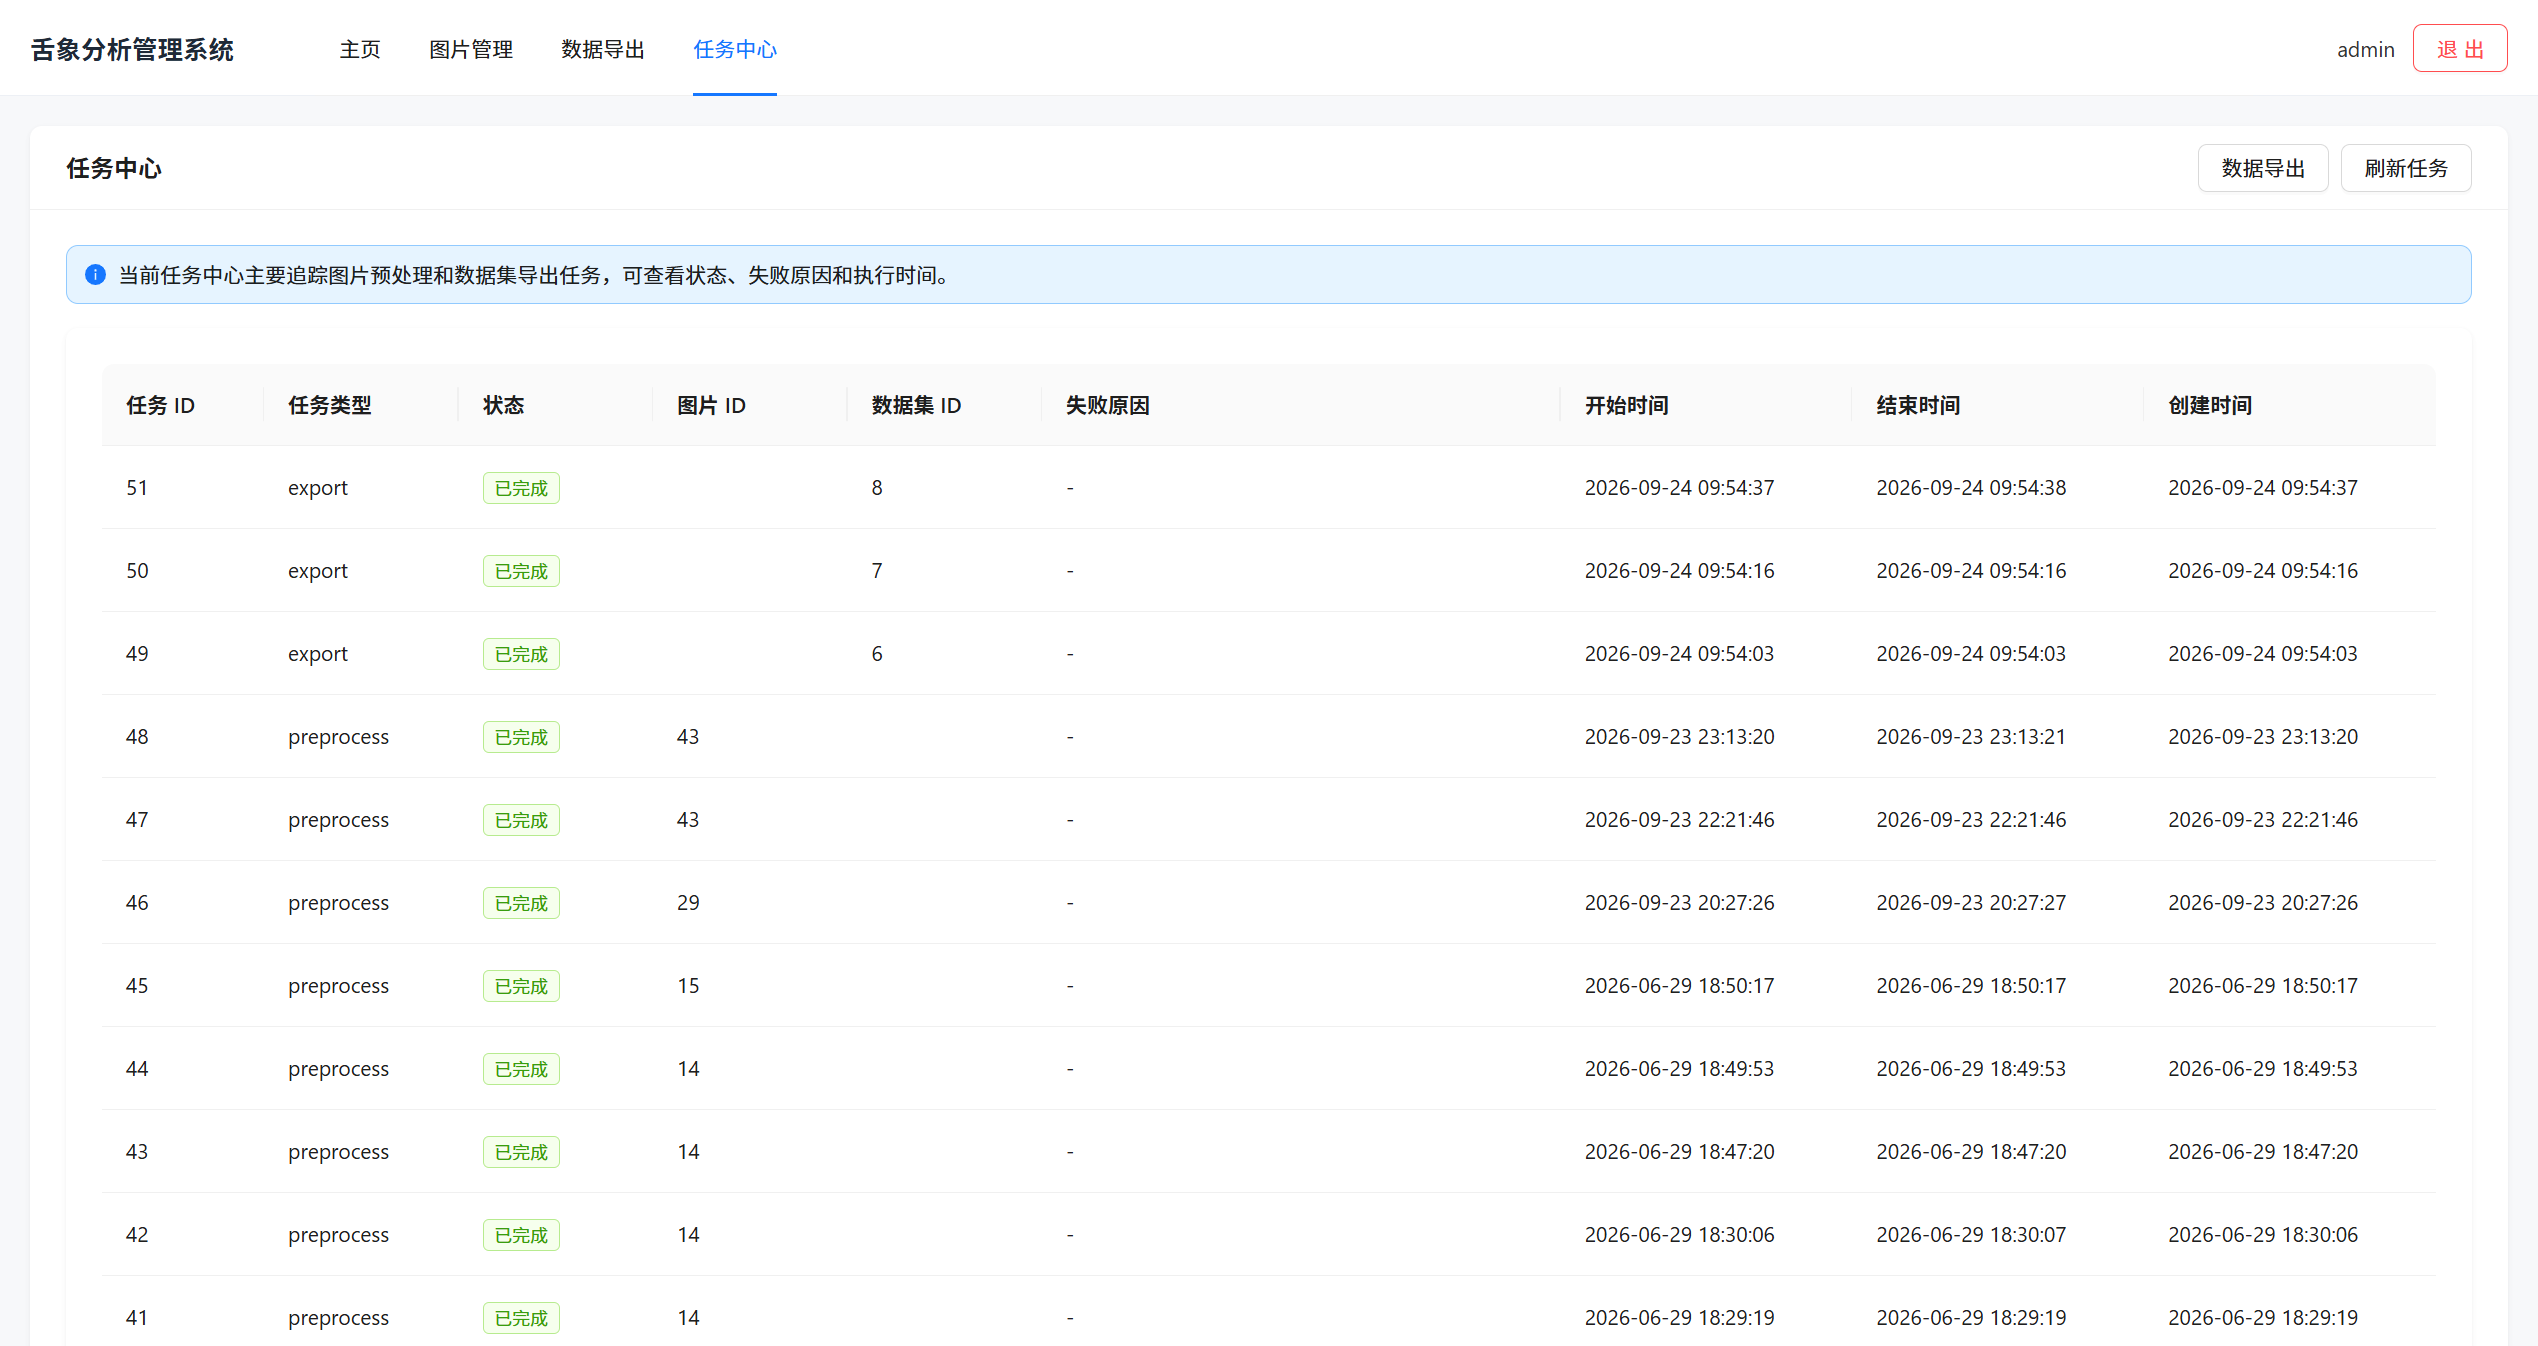Click the 已完成 status tag for task 45

(x=521, y=986)
